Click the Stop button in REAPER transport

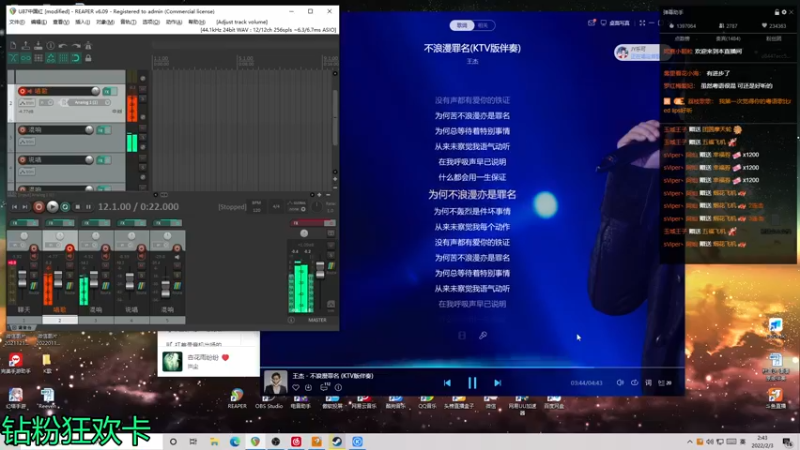click(78, 207)
